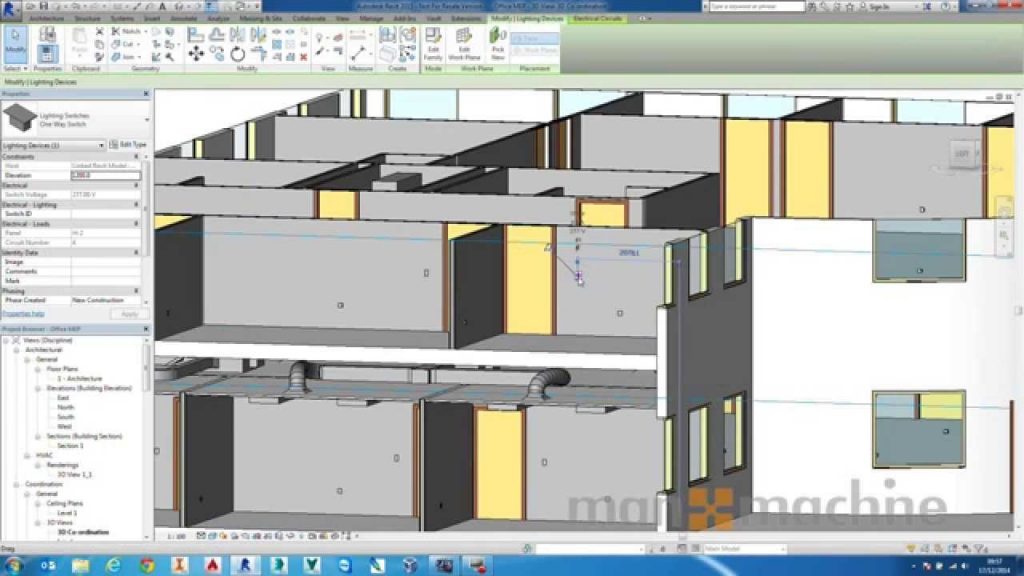Click the Edit Type button
The width and height of the screenshot is (1024, 576).
coord(127,145)
